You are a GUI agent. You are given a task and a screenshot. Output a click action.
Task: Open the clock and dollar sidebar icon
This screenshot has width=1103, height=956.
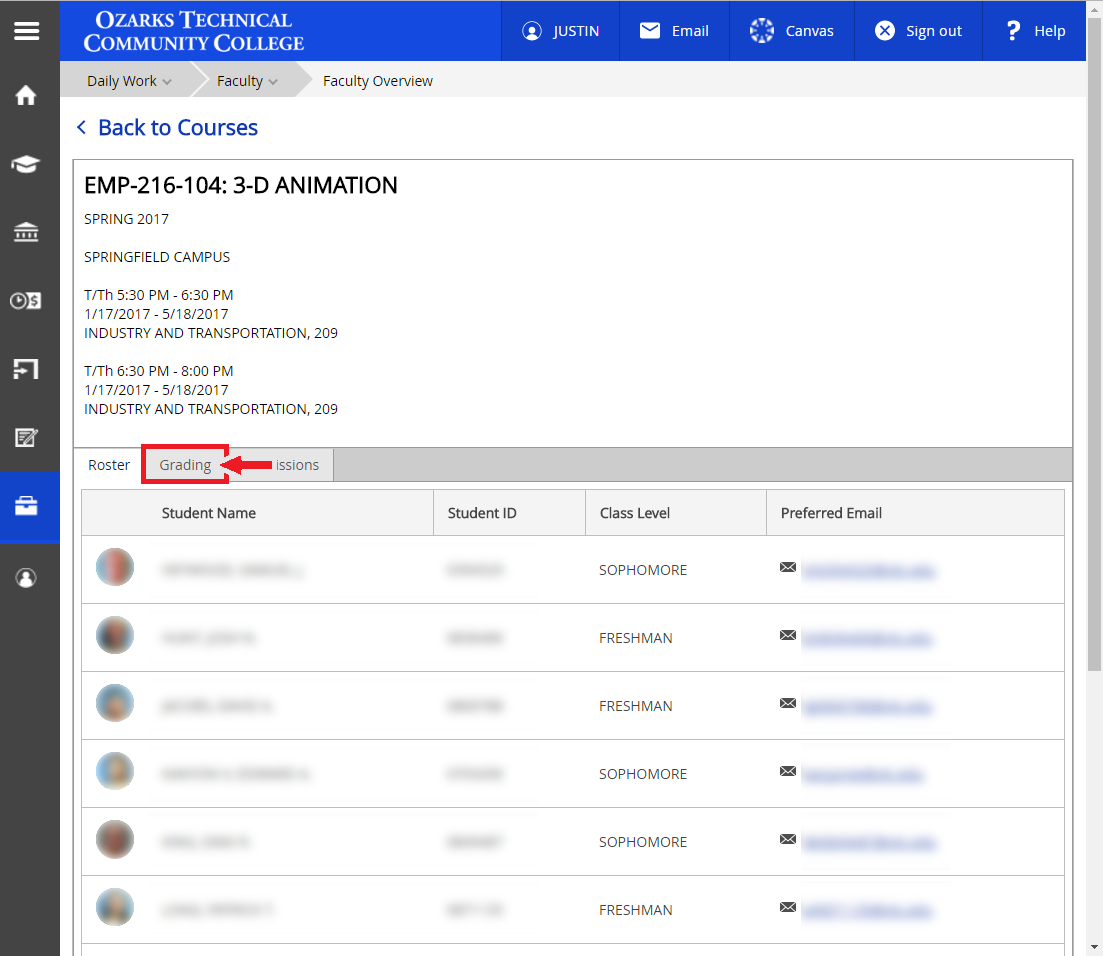26,300
